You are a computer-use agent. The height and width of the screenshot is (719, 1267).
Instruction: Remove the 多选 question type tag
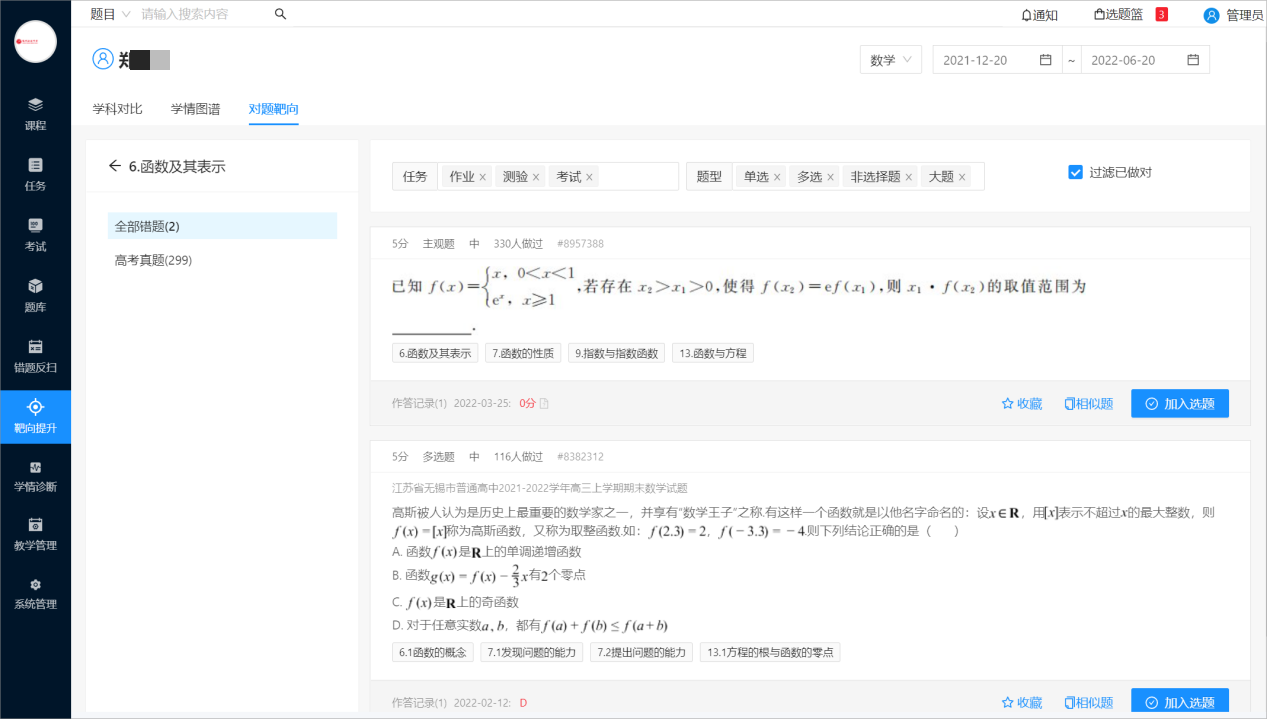(x=829, y=177)
